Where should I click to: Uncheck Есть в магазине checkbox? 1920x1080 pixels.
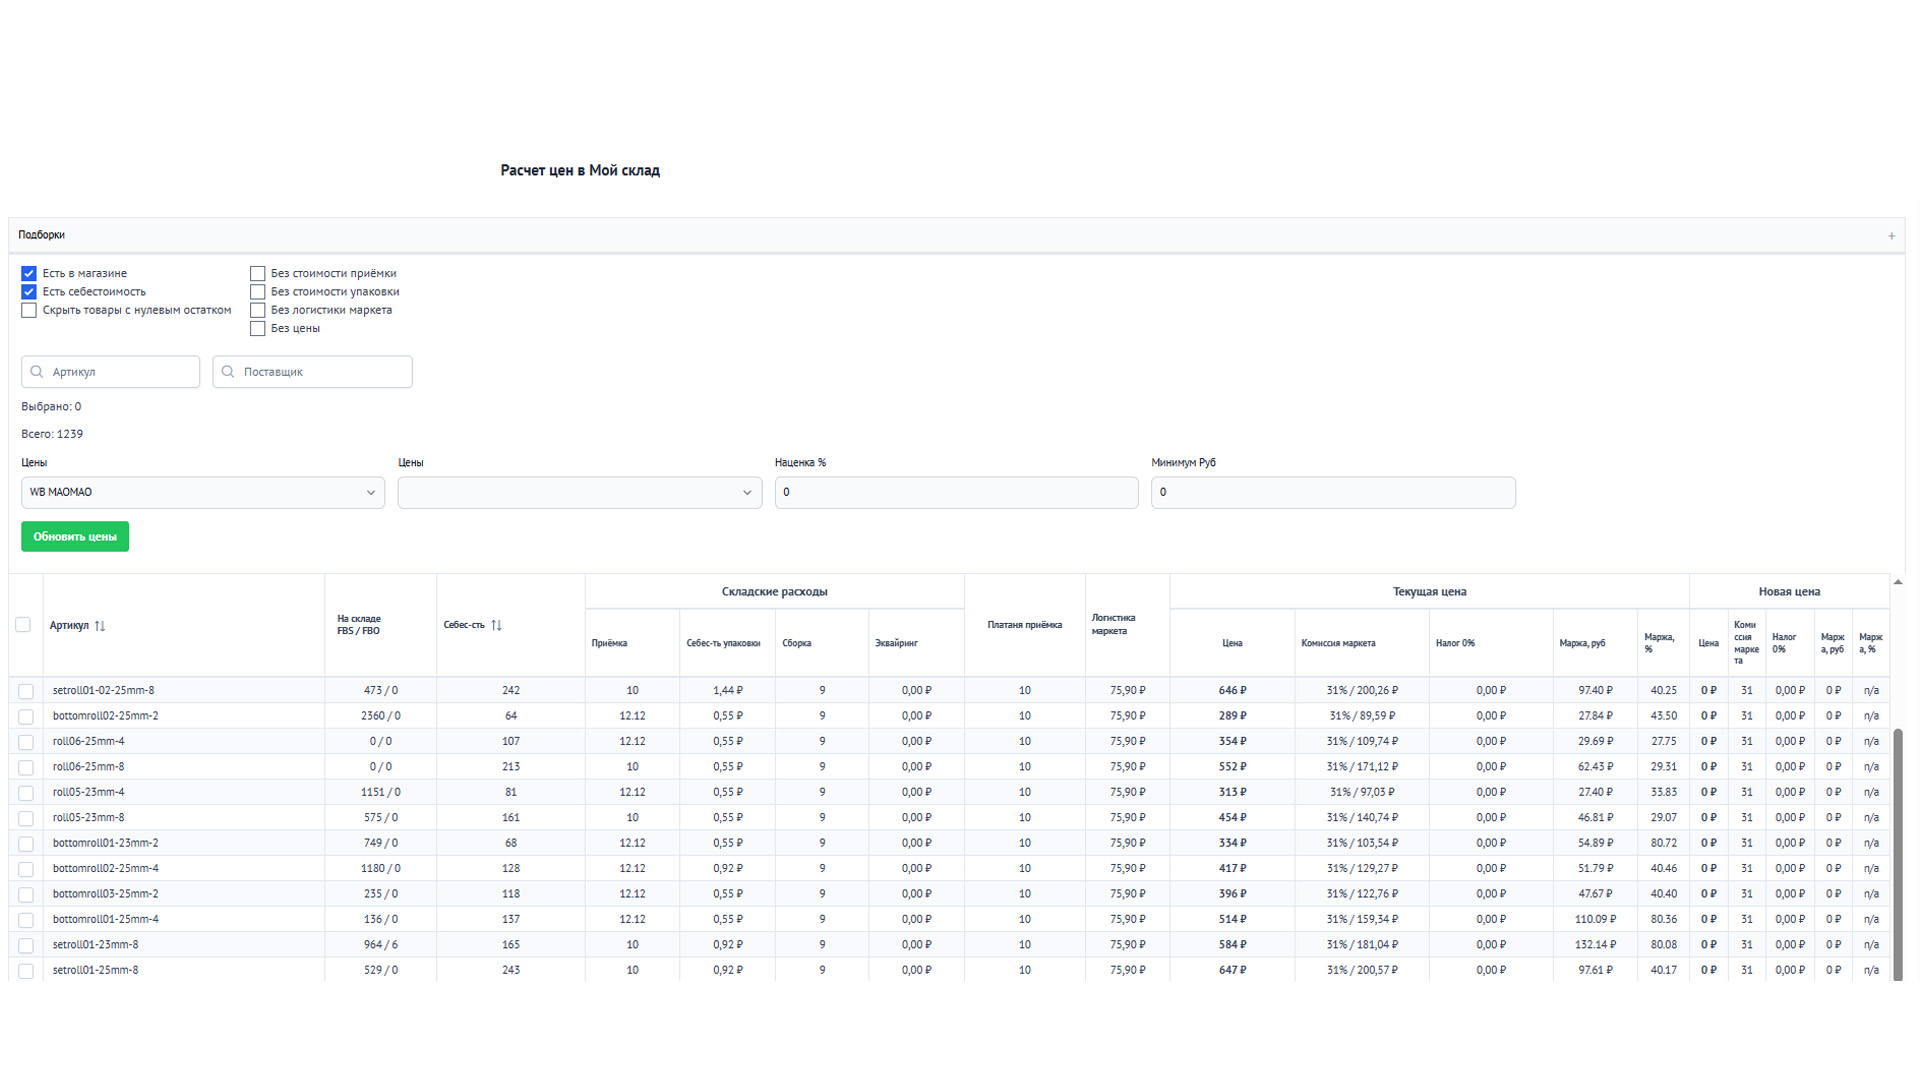pyautogui.click(x=29, y=273)
